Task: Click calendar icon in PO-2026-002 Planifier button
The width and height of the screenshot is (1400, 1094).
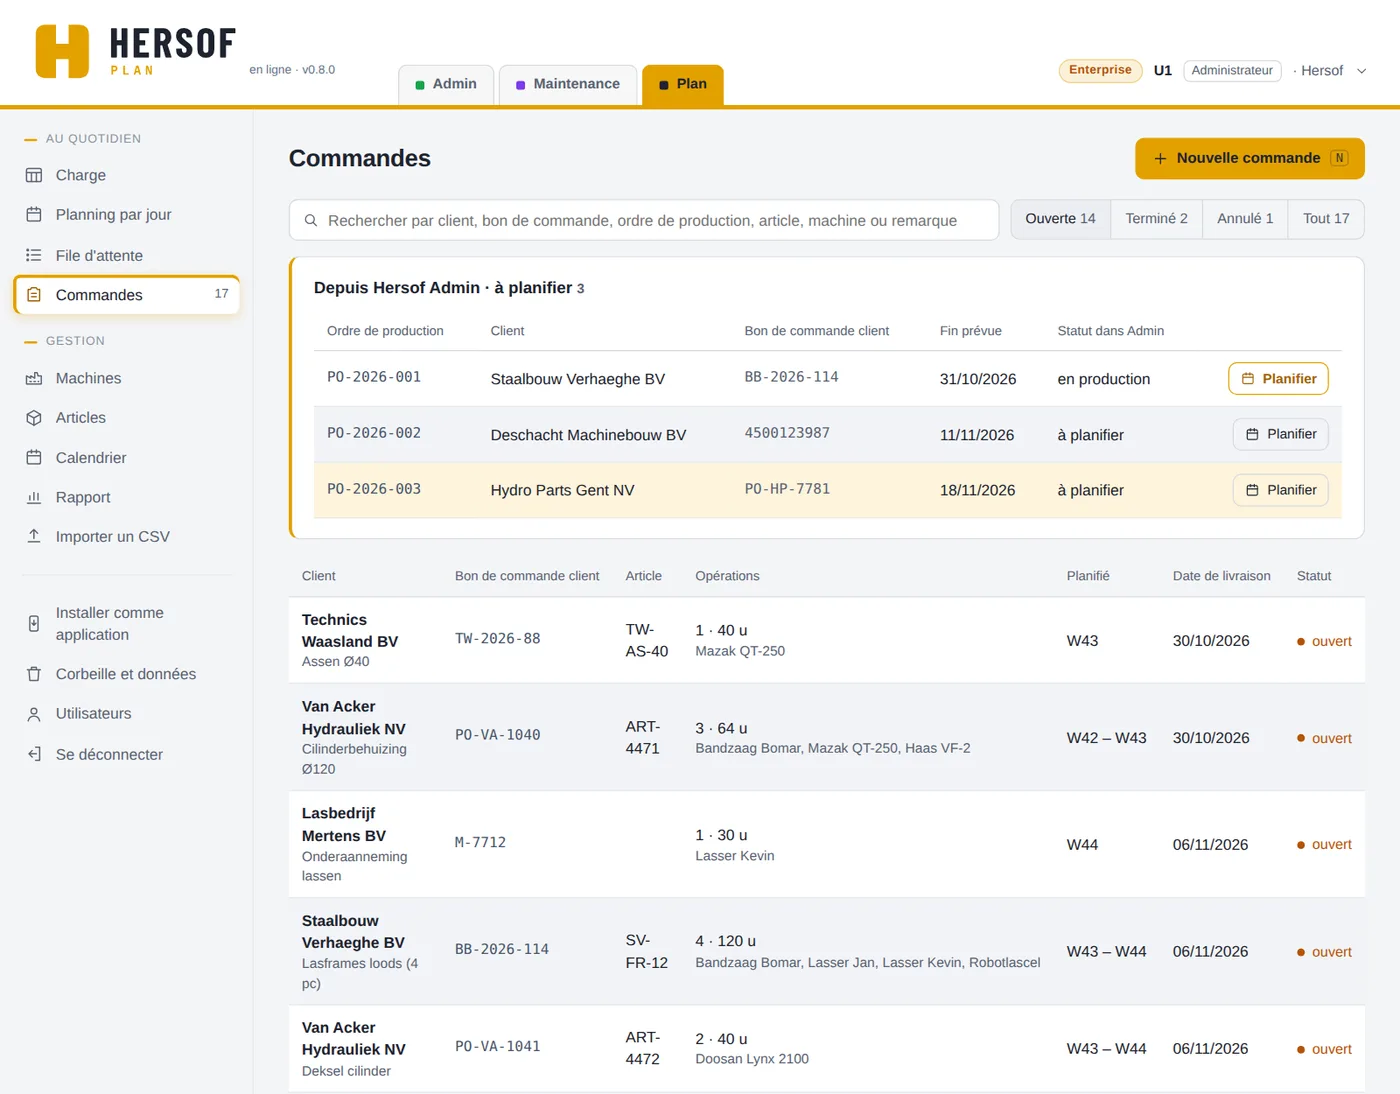Action: [x=1252, y=434]
